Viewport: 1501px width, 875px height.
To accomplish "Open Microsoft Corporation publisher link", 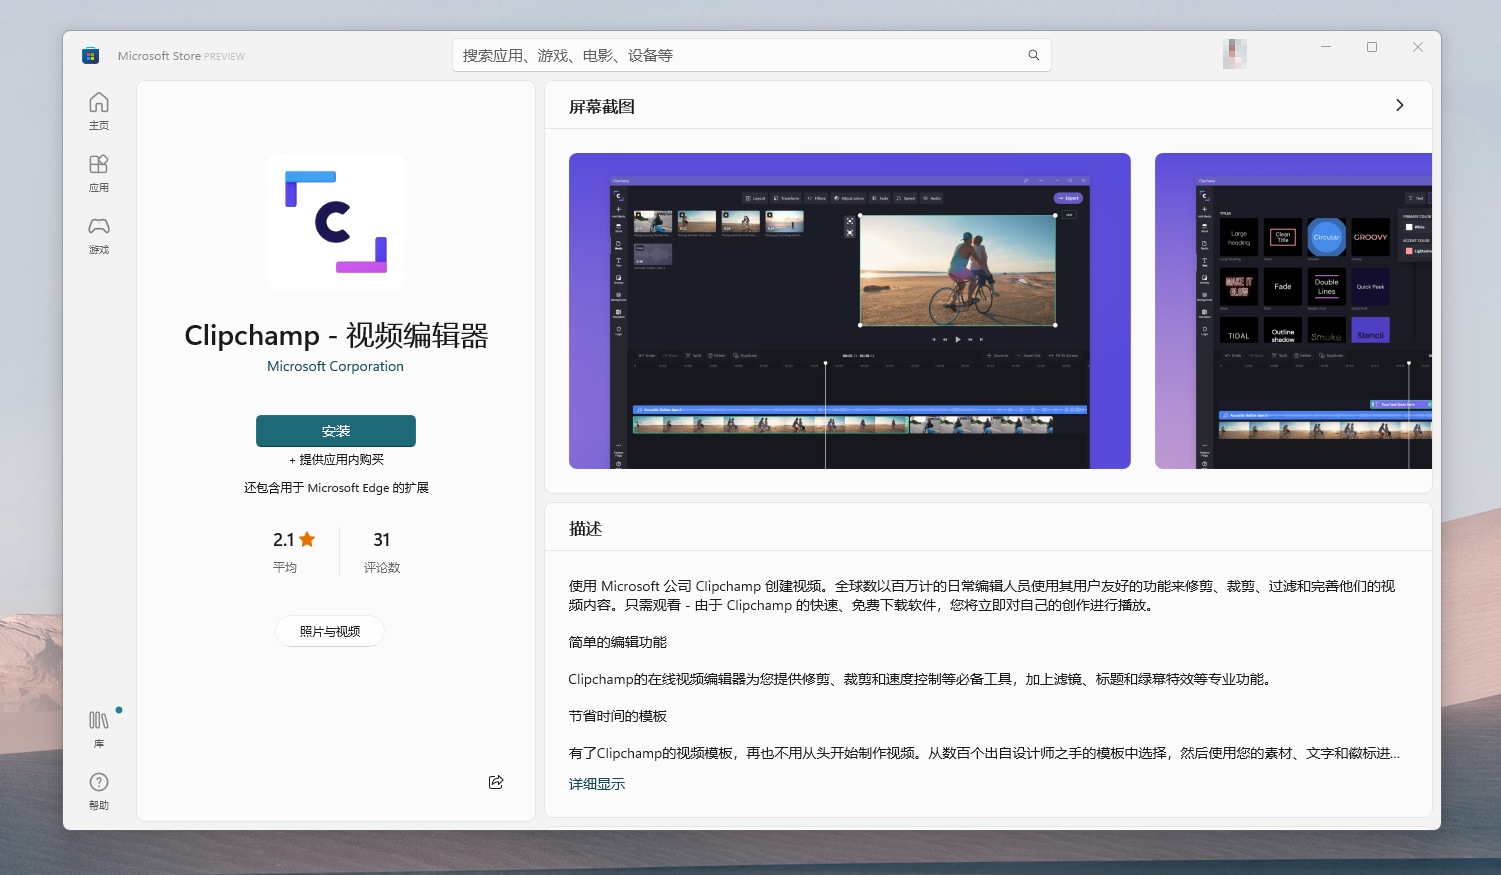I will [x=336, y=366].
